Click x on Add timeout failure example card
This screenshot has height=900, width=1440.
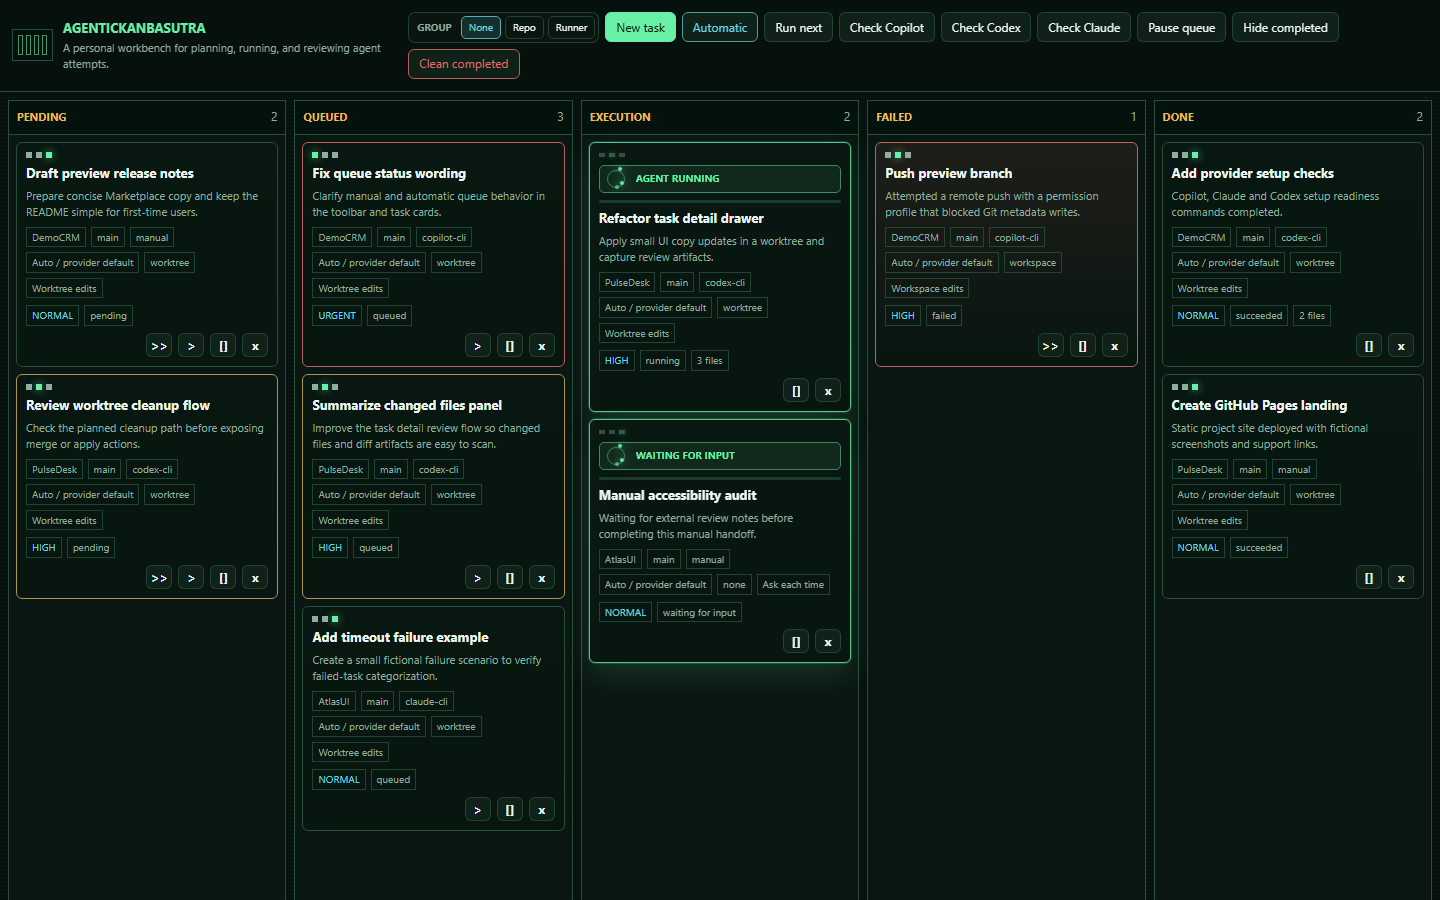[542, 810]
